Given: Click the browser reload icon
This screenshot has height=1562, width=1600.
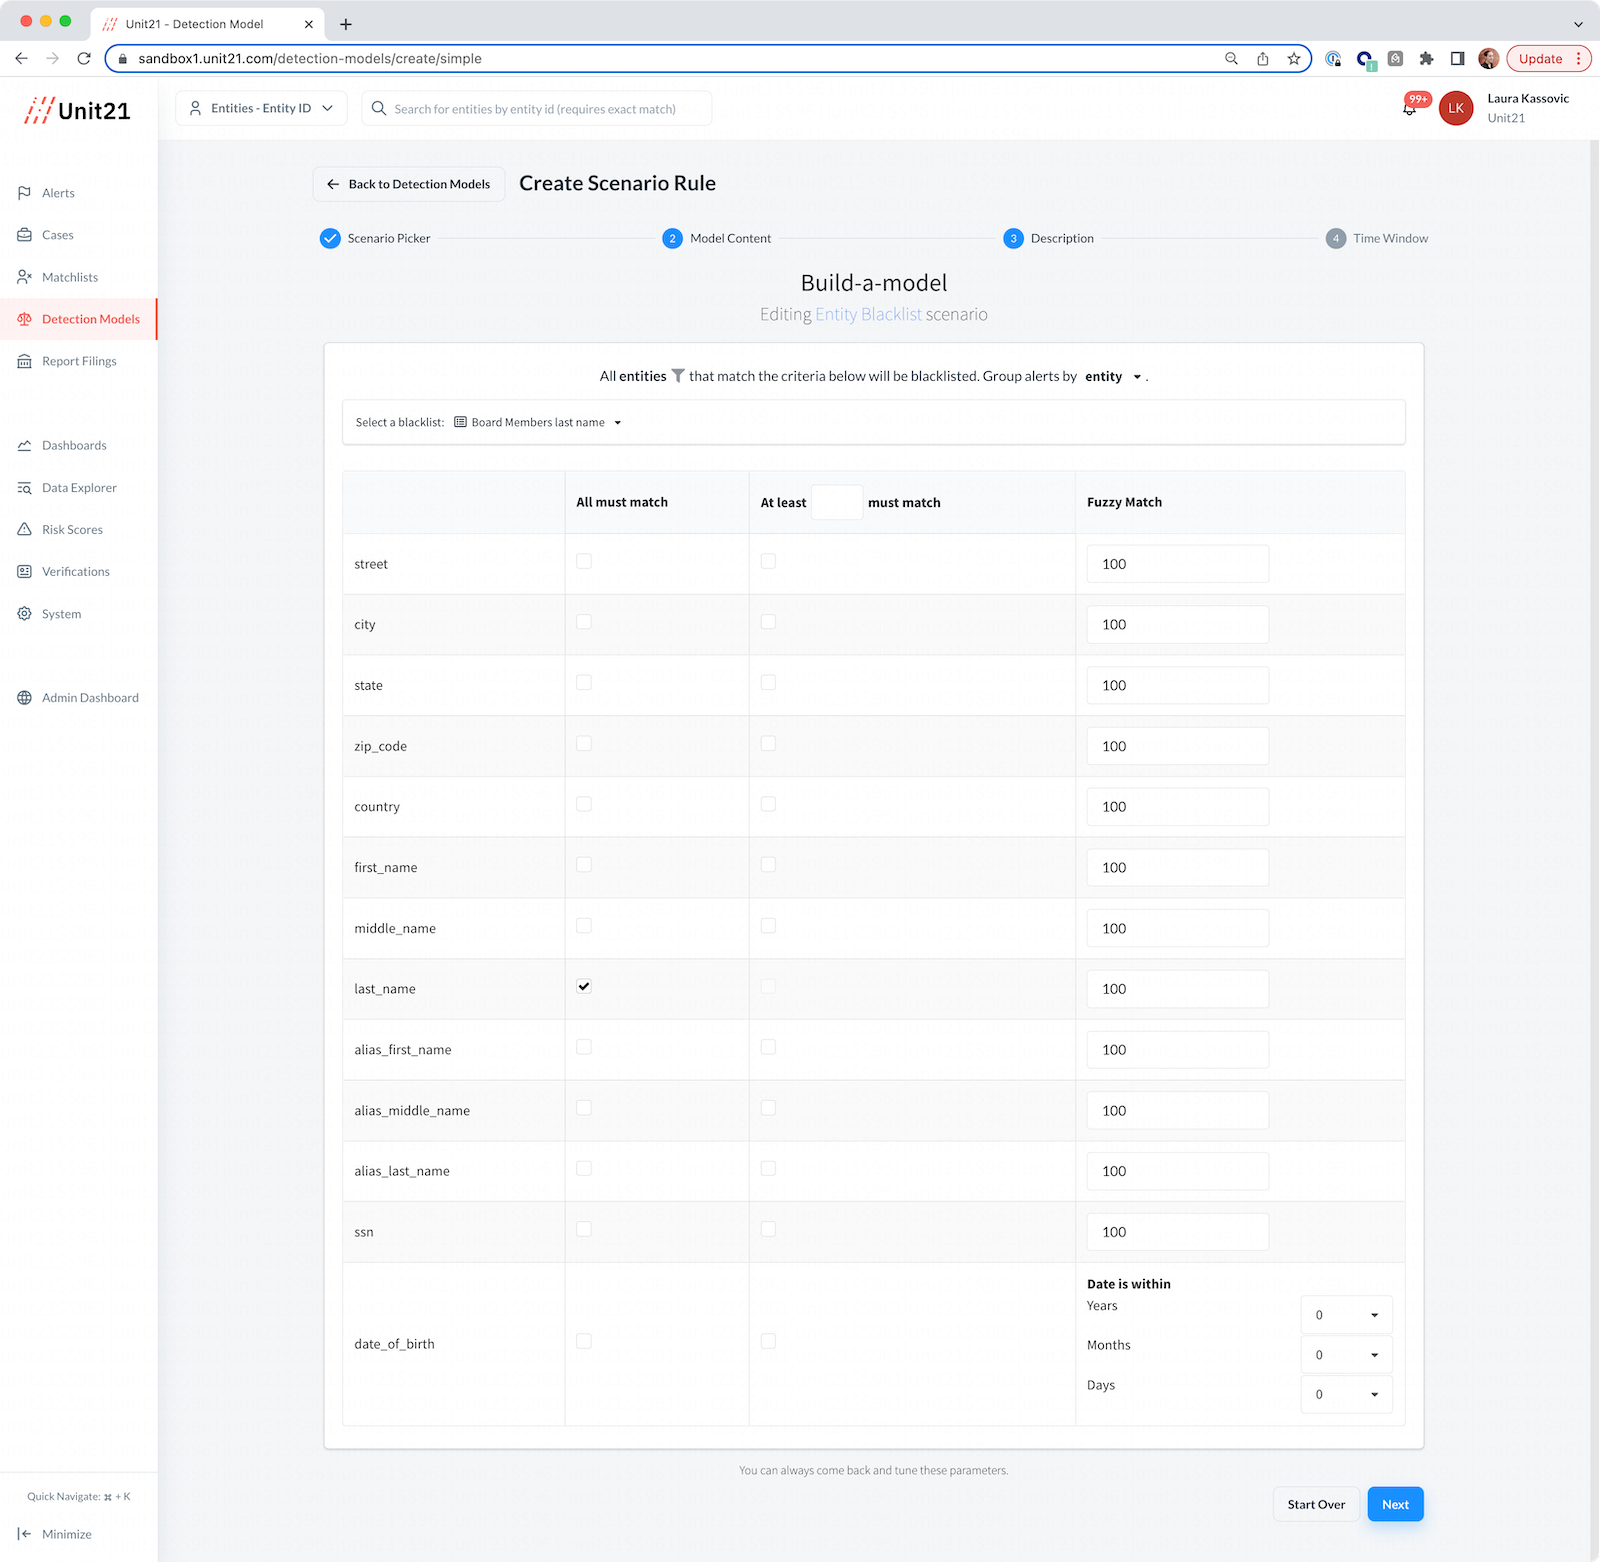Looking at the screenshot, I should 84,58.
